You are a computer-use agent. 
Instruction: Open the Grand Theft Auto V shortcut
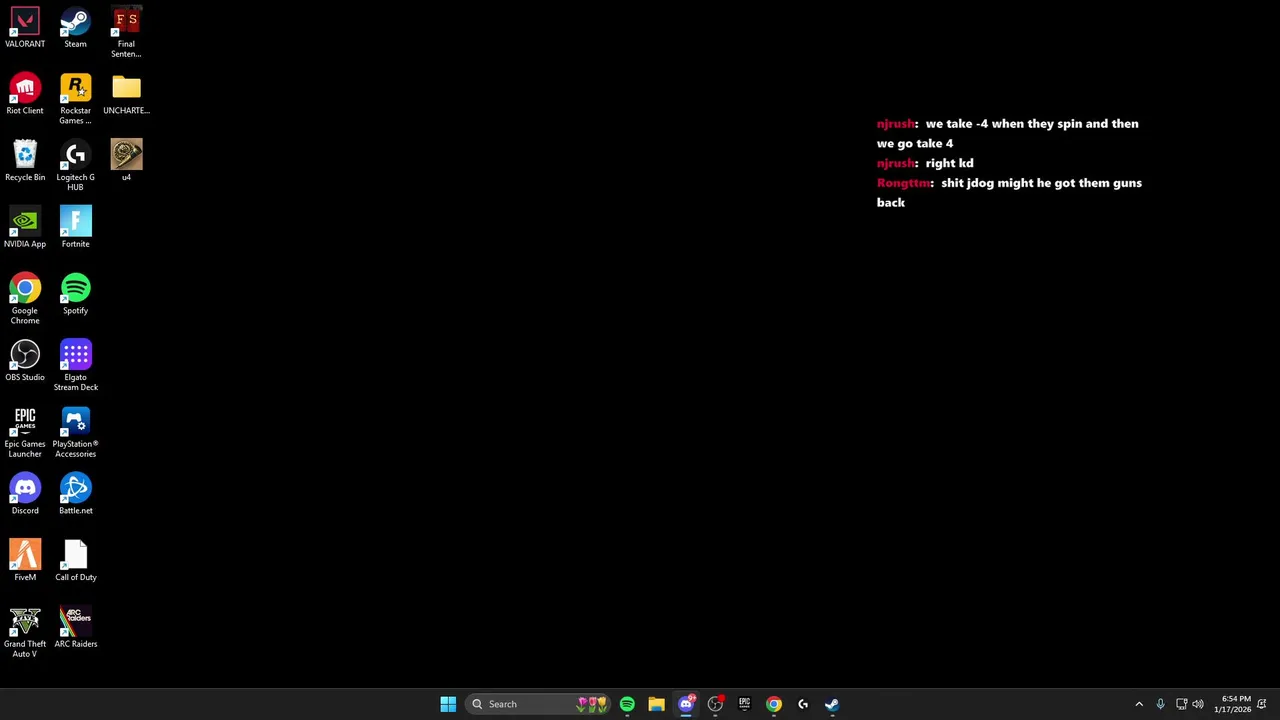coord(25,633)
